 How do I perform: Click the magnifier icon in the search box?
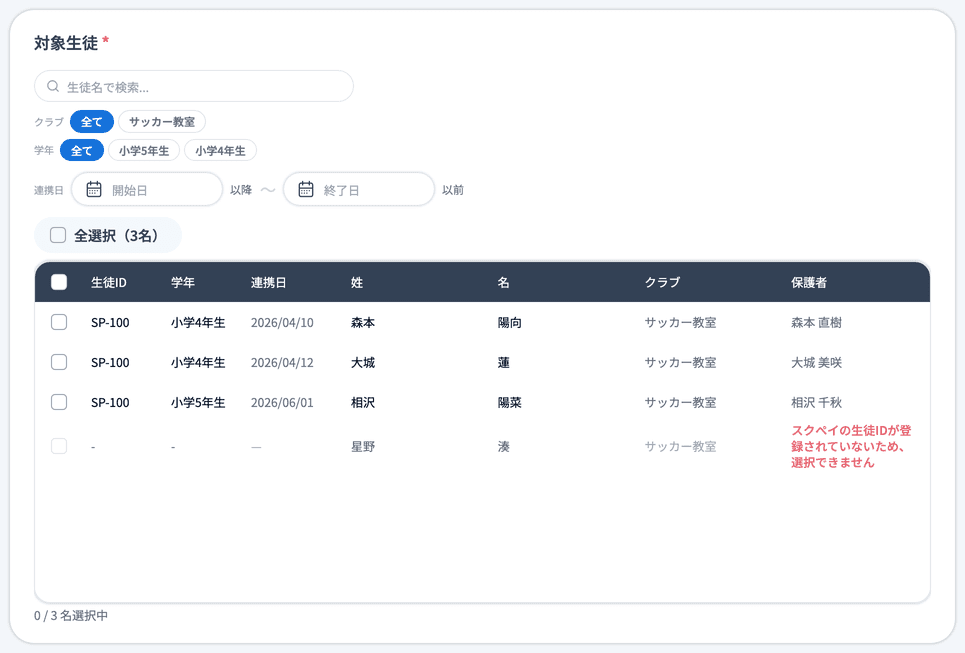[53, 86]
